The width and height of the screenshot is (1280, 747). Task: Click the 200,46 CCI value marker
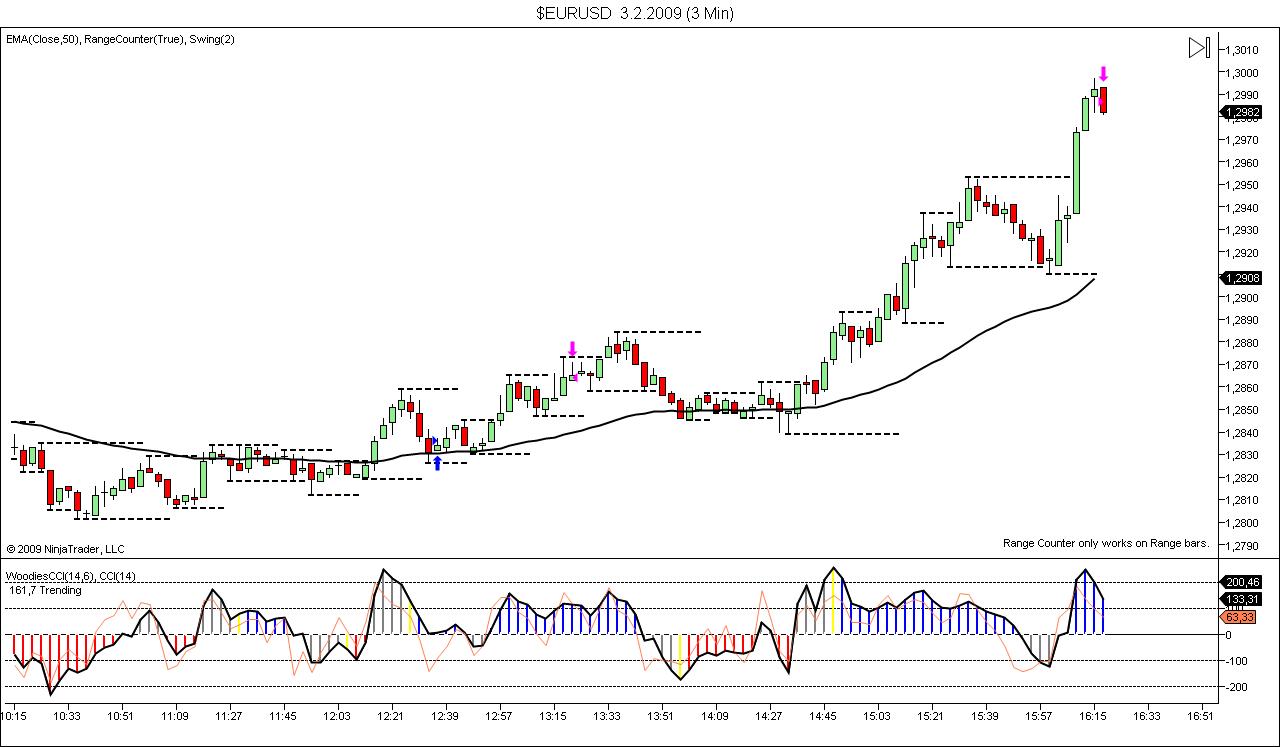[1241, 581]
